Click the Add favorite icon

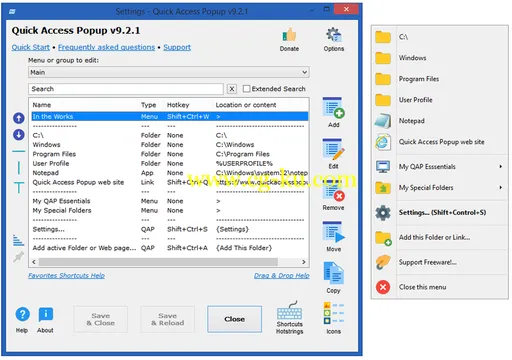click(x=333, y=108)
